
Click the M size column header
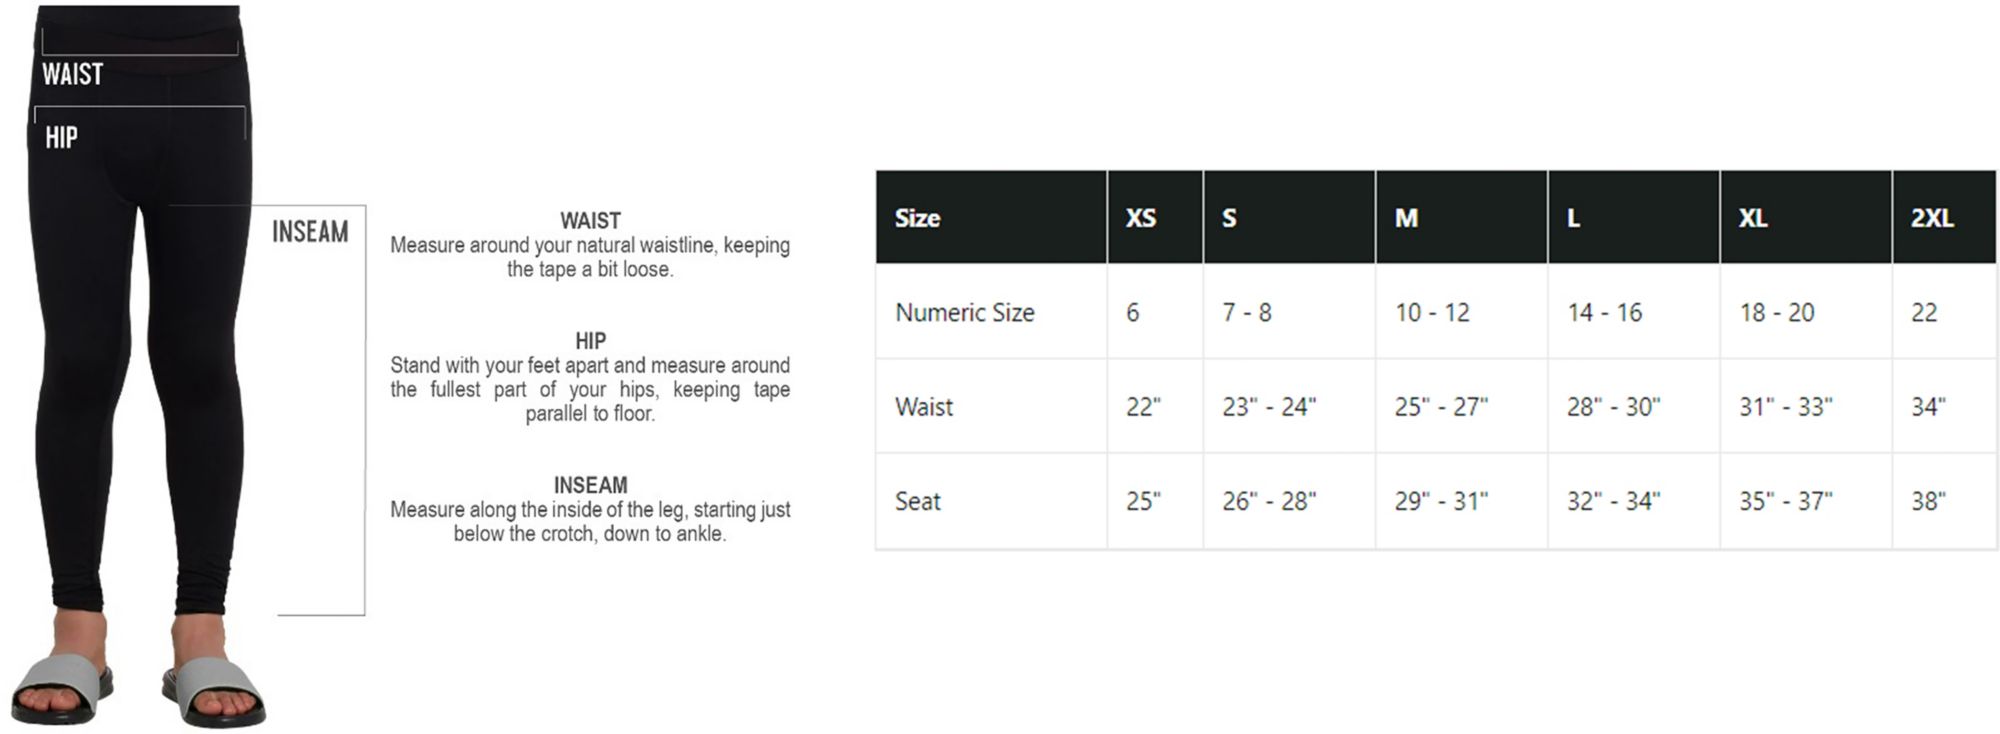1406,218
